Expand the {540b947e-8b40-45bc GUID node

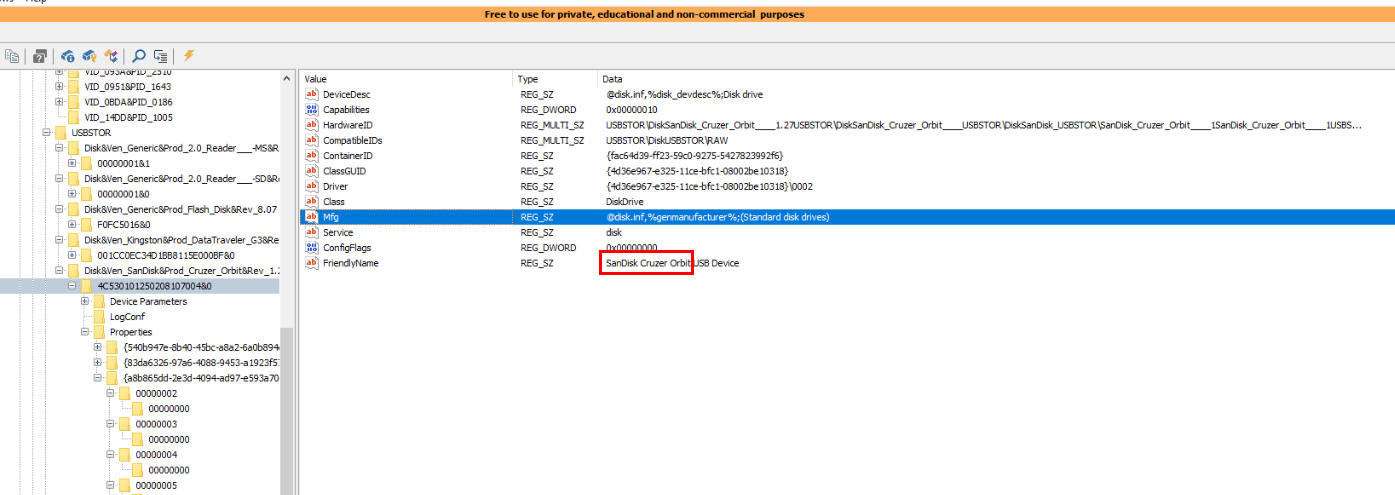(x=98, y=348)
